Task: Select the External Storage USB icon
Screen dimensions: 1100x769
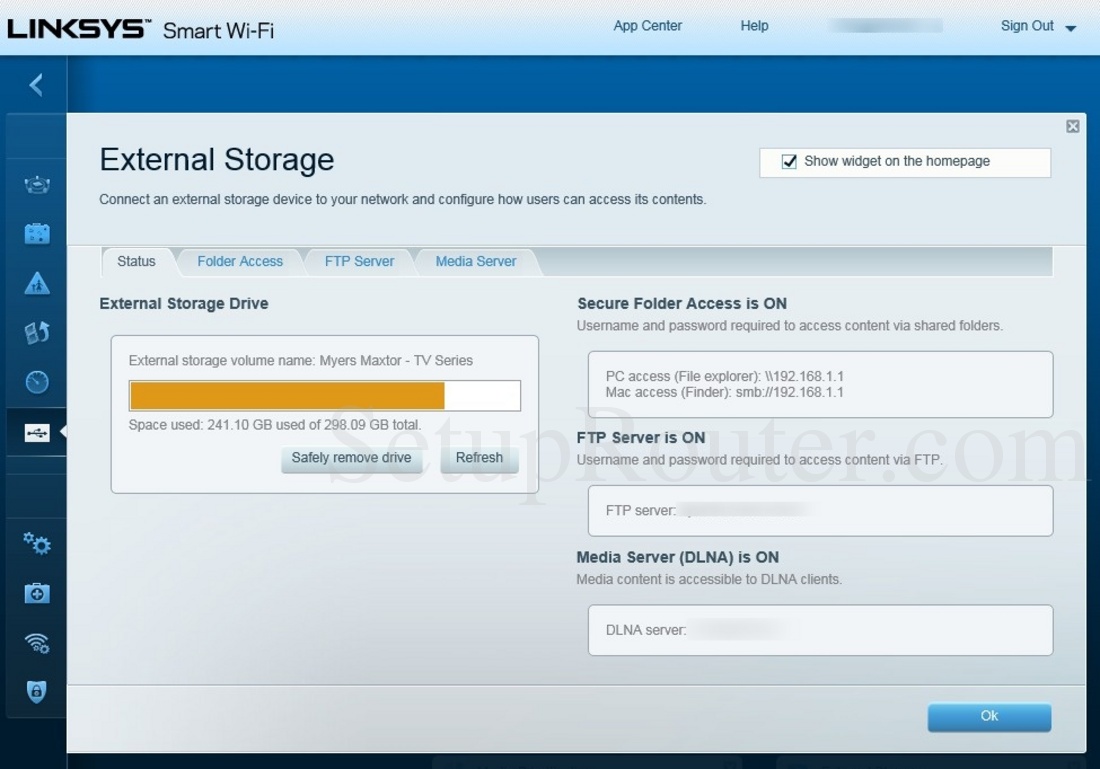Action: pos(37,433)
